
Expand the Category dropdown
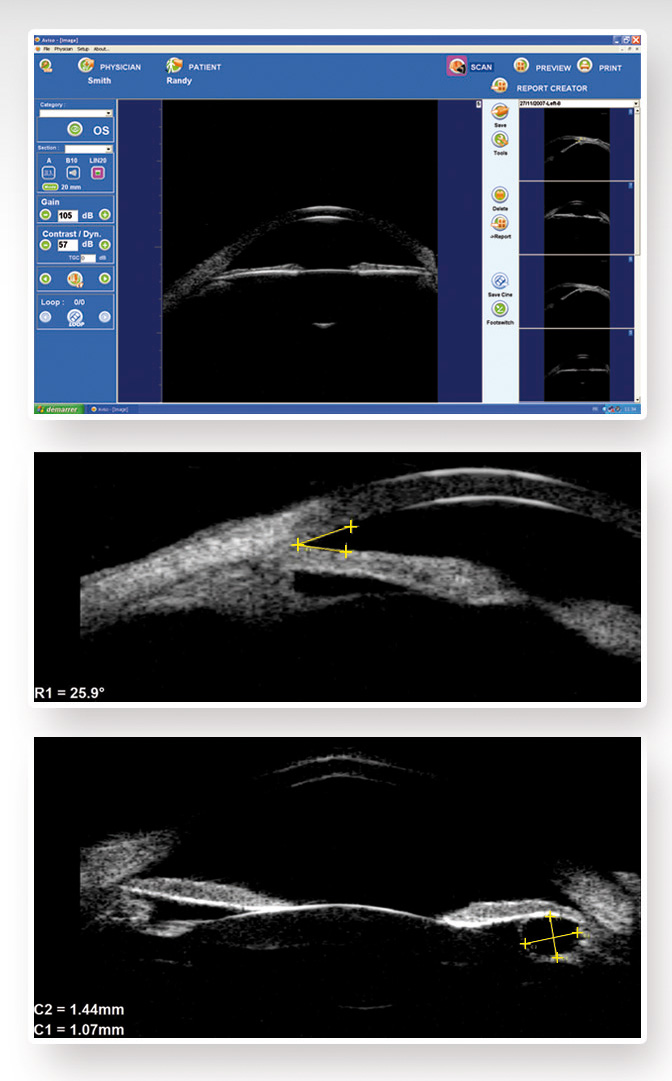(108, 113)
